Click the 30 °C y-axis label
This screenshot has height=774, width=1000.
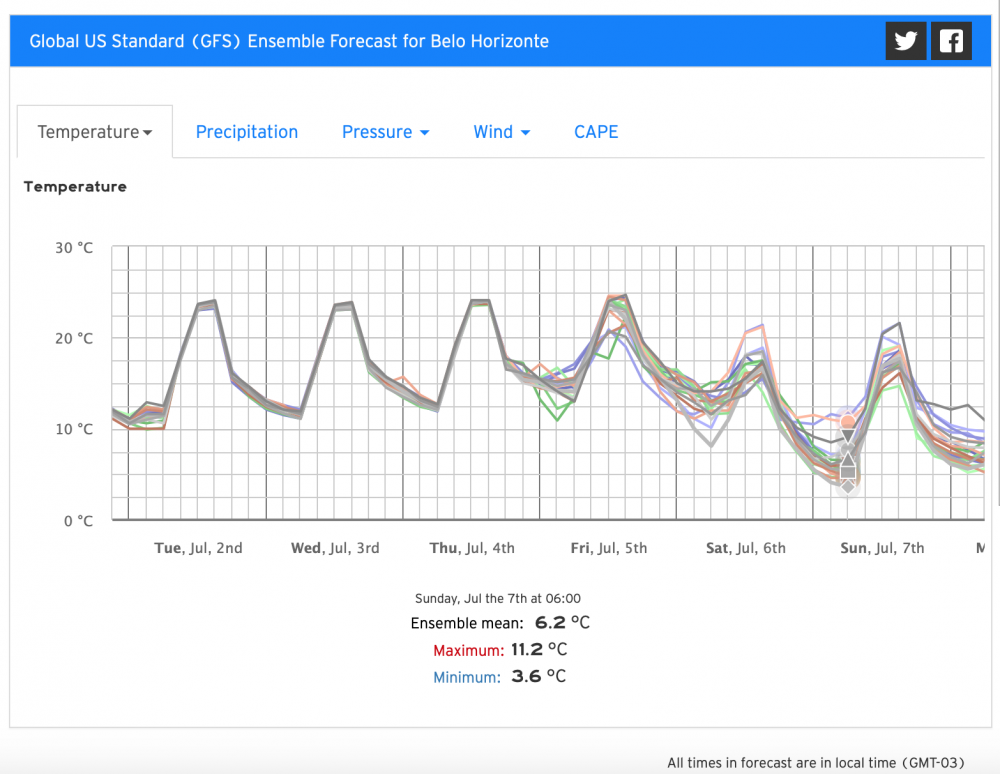pyautogui.click(x=73, y=247)
